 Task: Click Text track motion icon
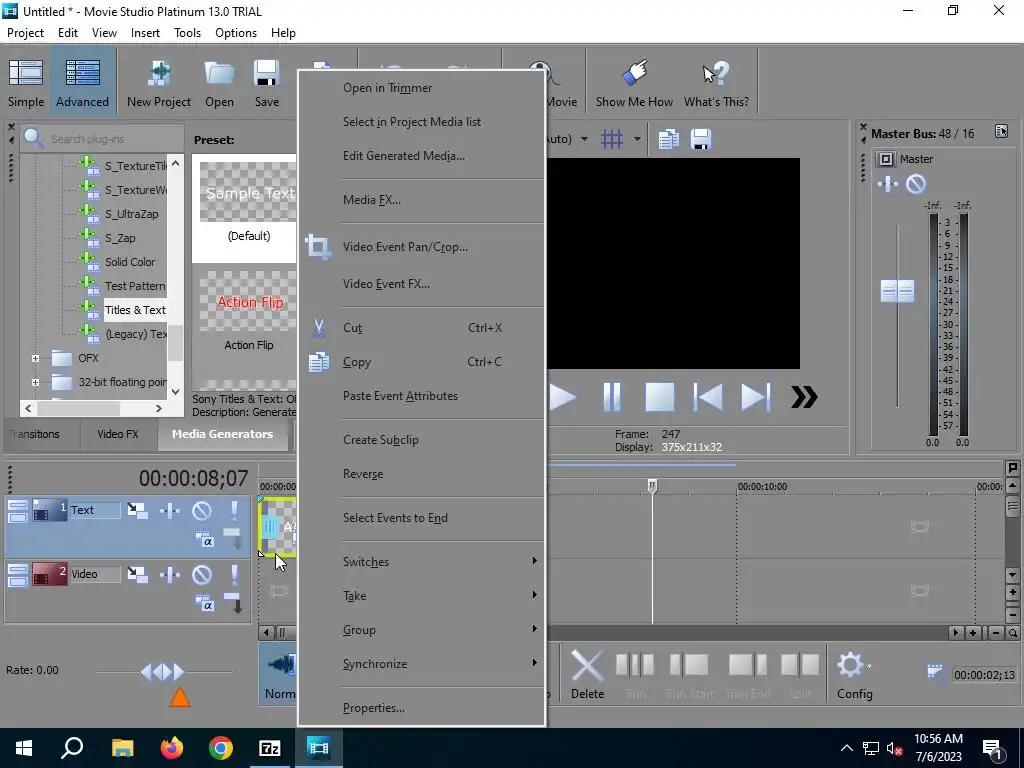[x=137, y=510]
